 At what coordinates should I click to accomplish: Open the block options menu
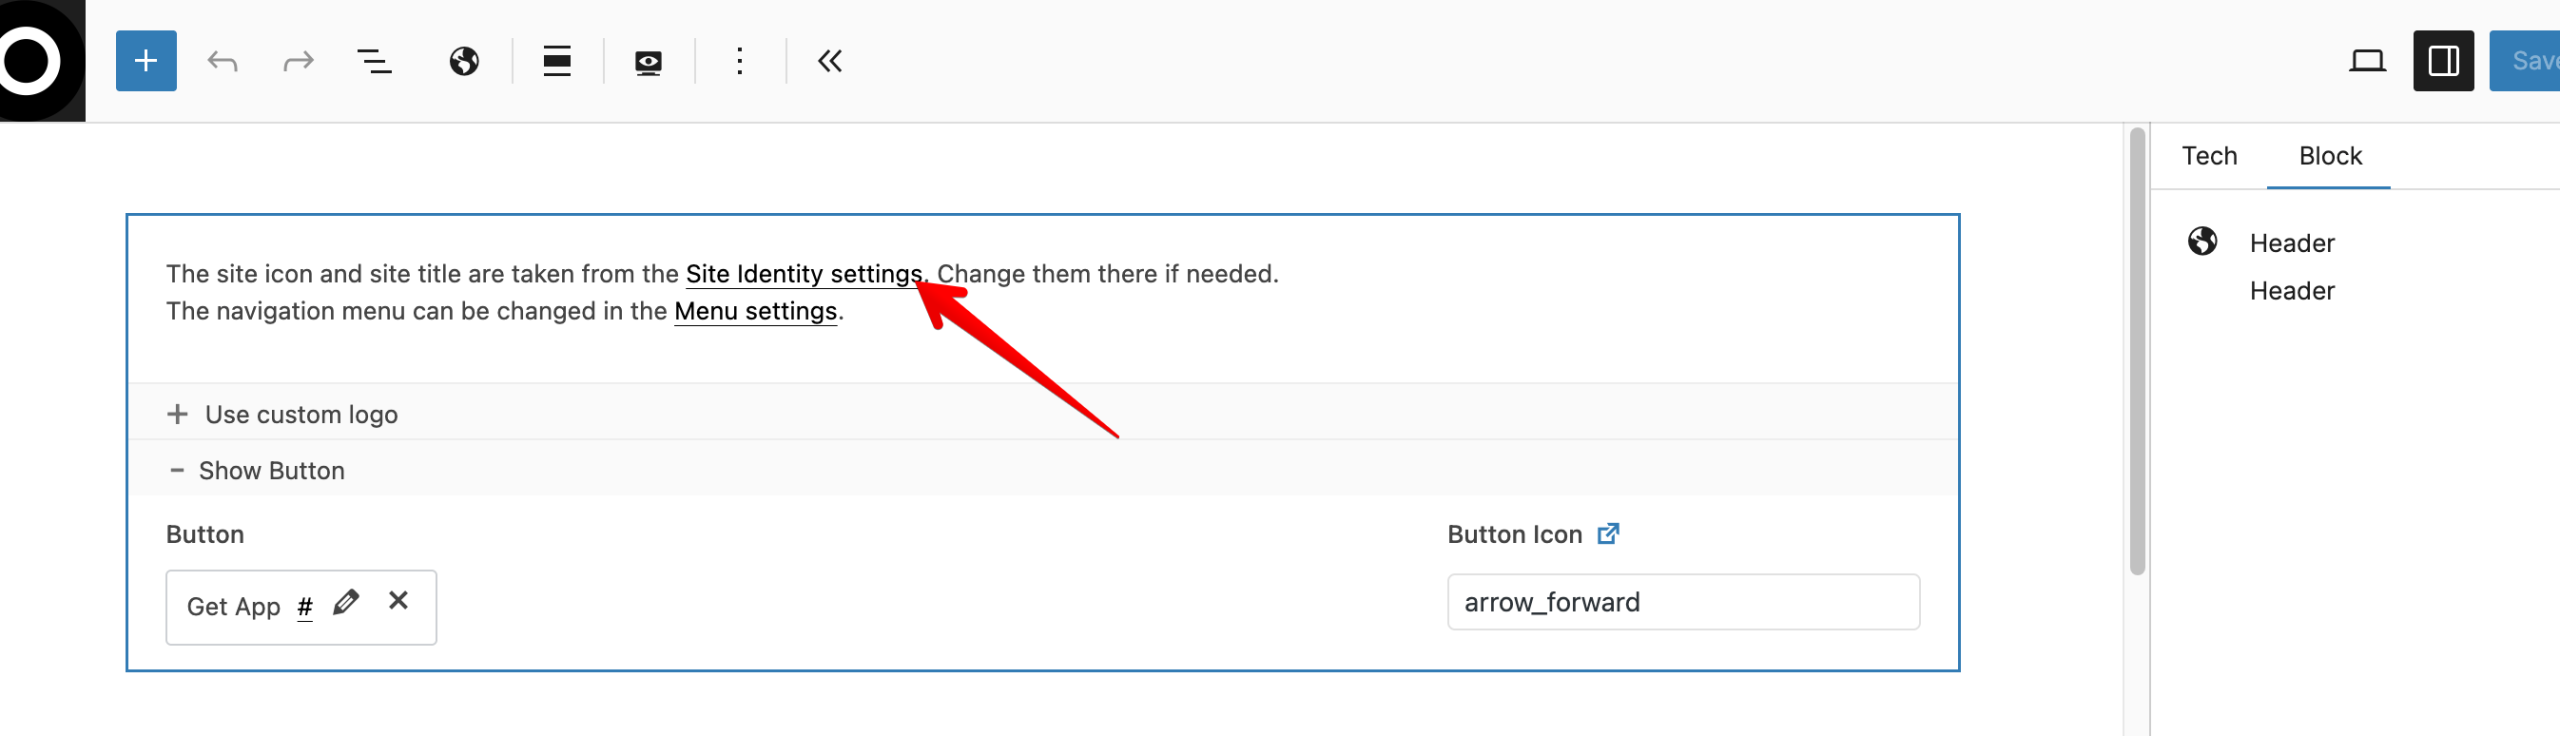coord(740,62)
